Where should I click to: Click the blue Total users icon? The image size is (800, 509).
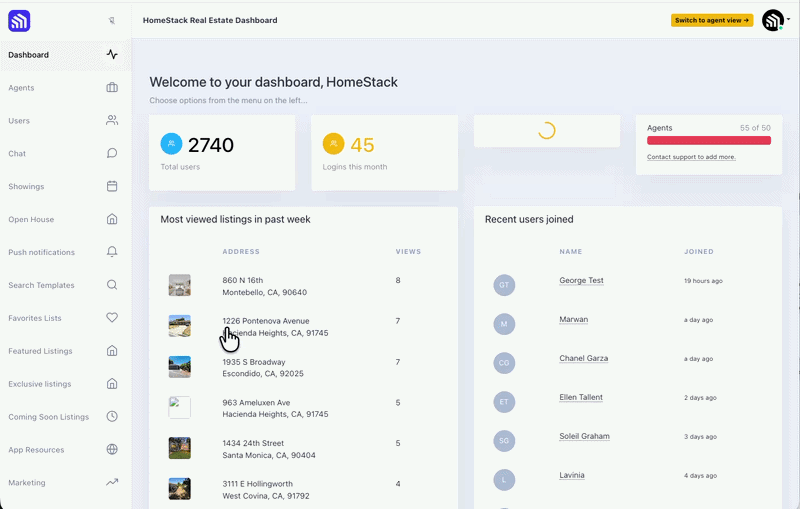coord(171,144)
